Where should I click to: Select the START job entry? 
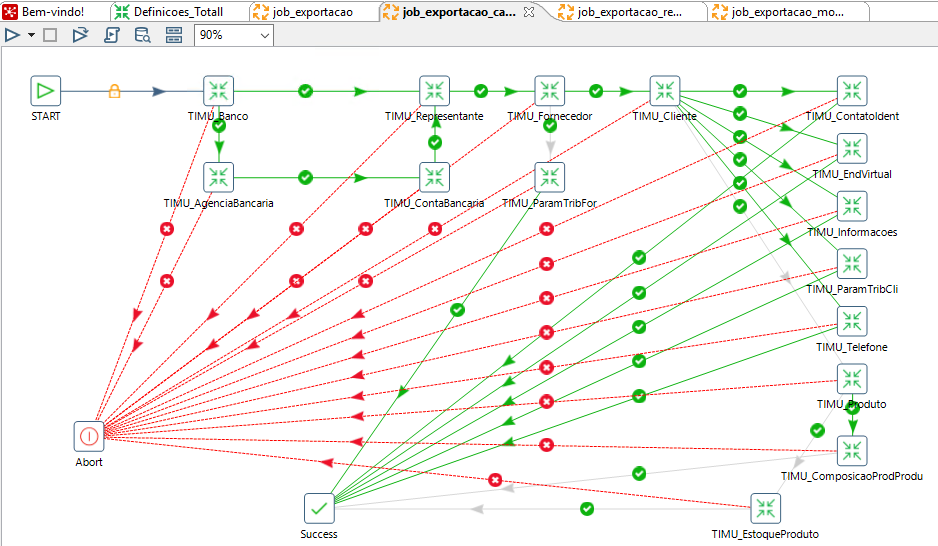[45, 91]
